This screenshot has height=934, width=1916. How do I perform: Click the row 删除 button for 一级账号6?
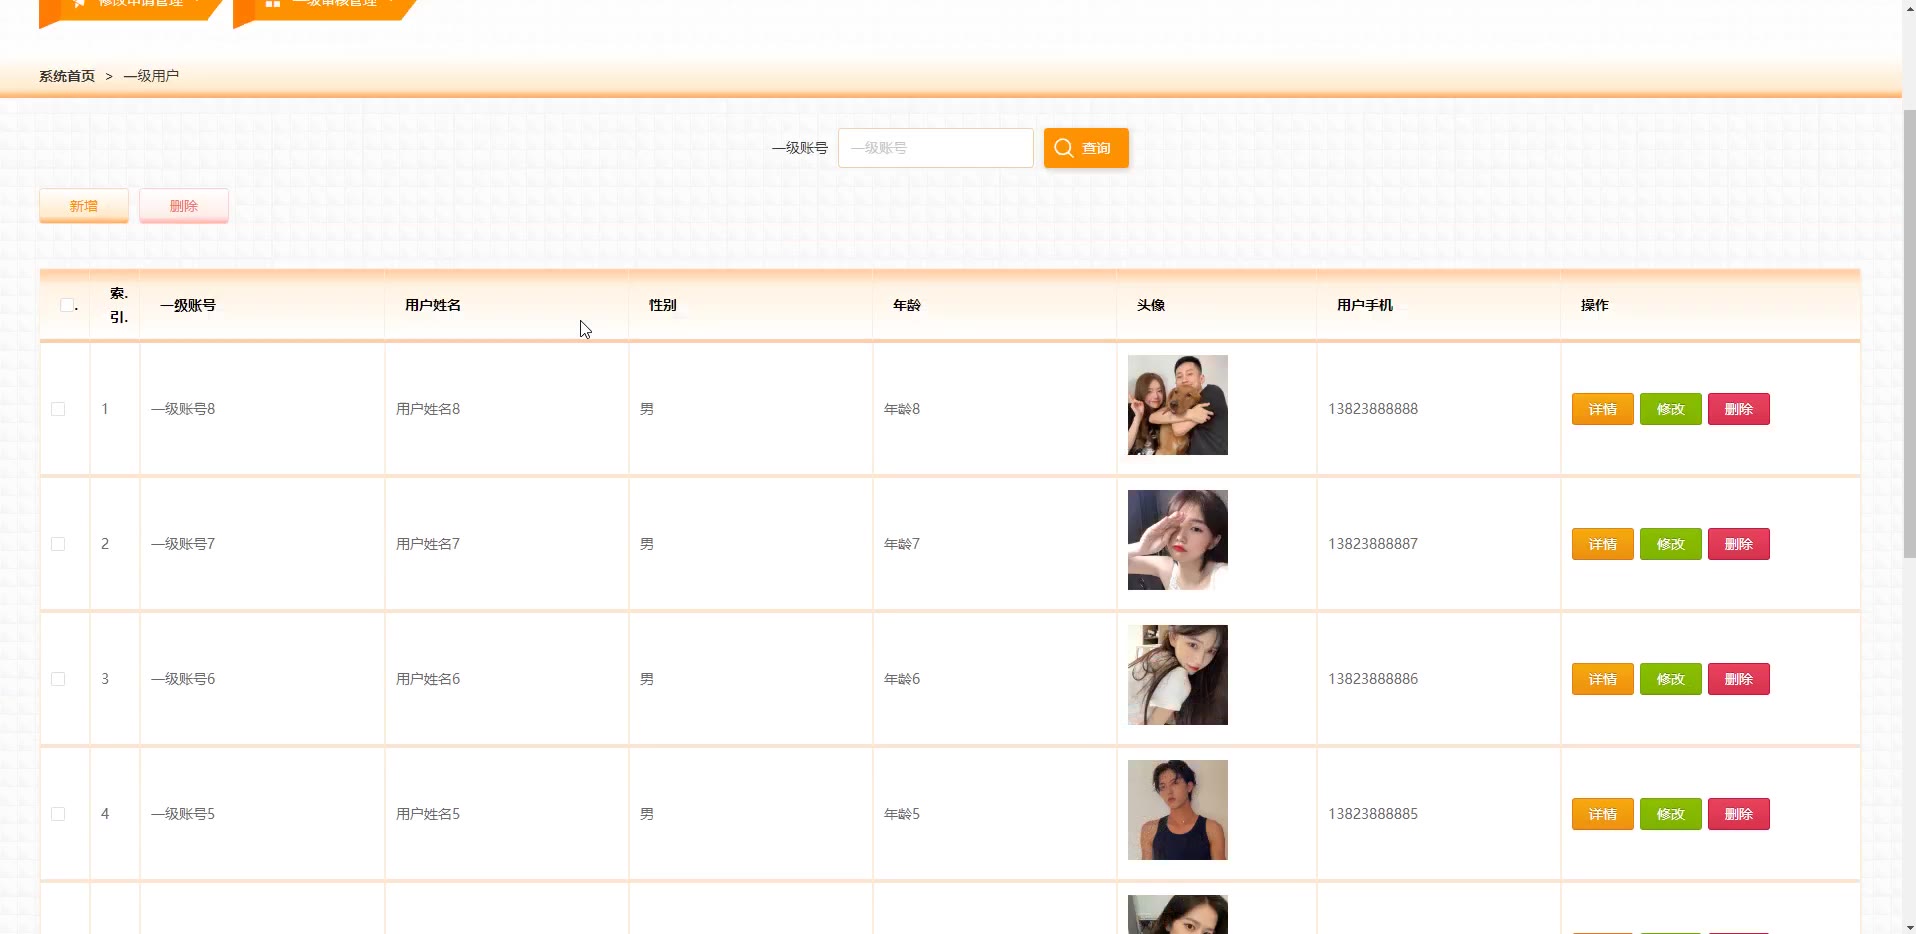click(1739, 679)
